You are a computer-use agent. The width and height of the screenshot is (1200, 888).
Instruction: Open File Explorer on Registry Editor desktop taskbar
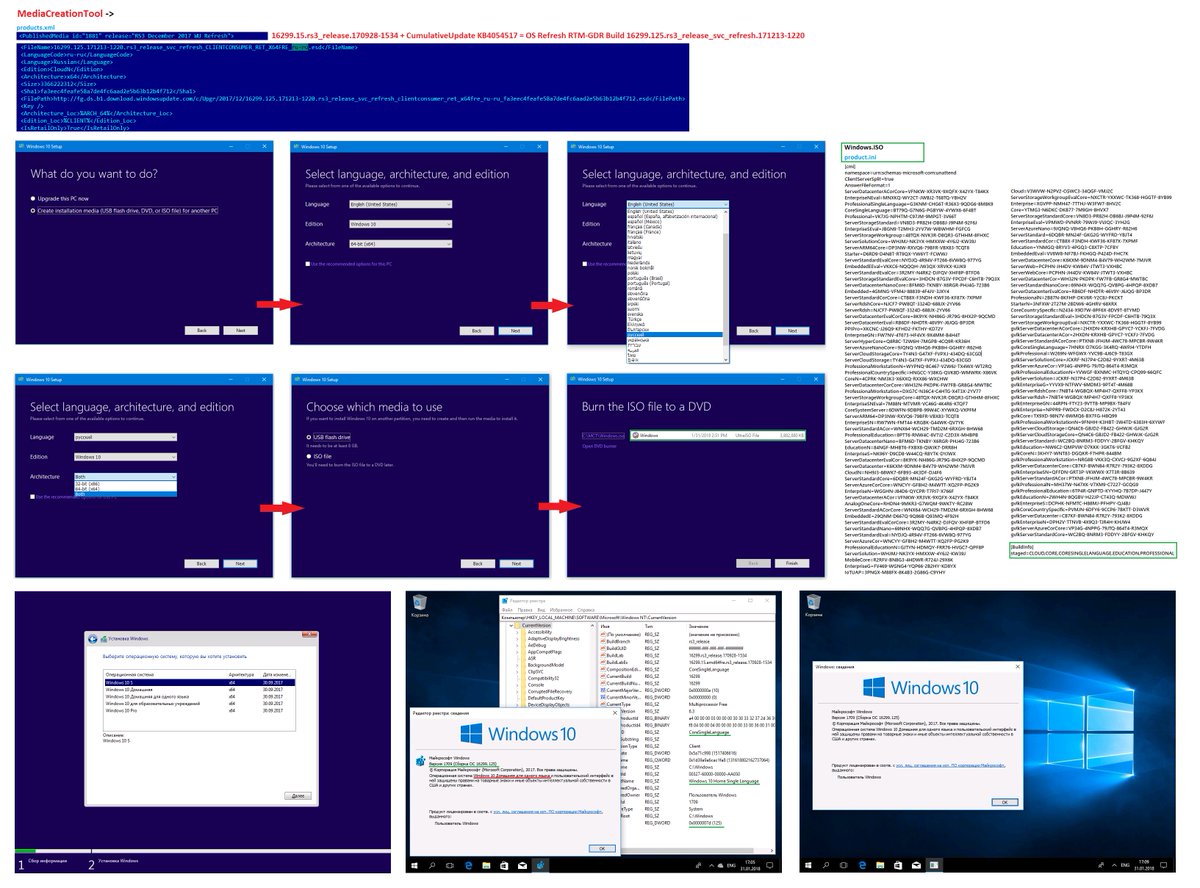tap(486, 865)
